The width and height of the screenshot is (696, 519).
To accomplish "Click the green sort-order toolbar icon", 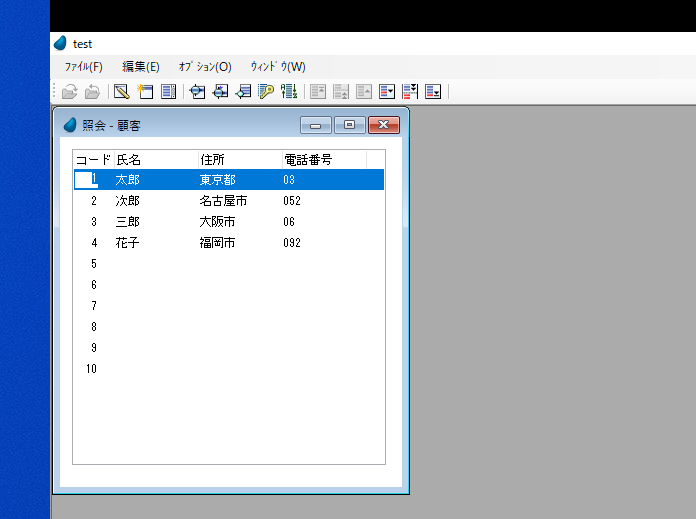I will tap(289, 92).
